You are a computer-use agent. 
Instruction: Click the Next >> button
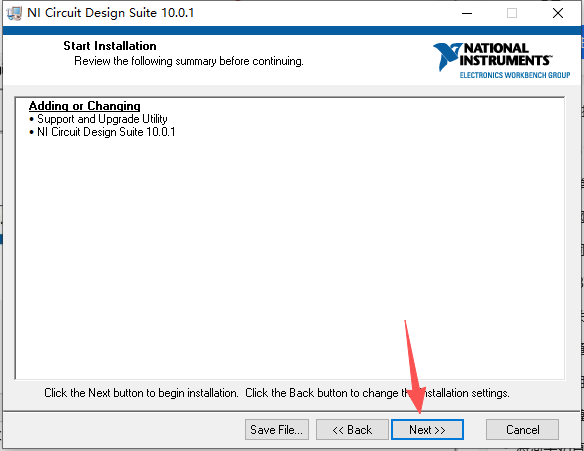(x=427, y=429)
